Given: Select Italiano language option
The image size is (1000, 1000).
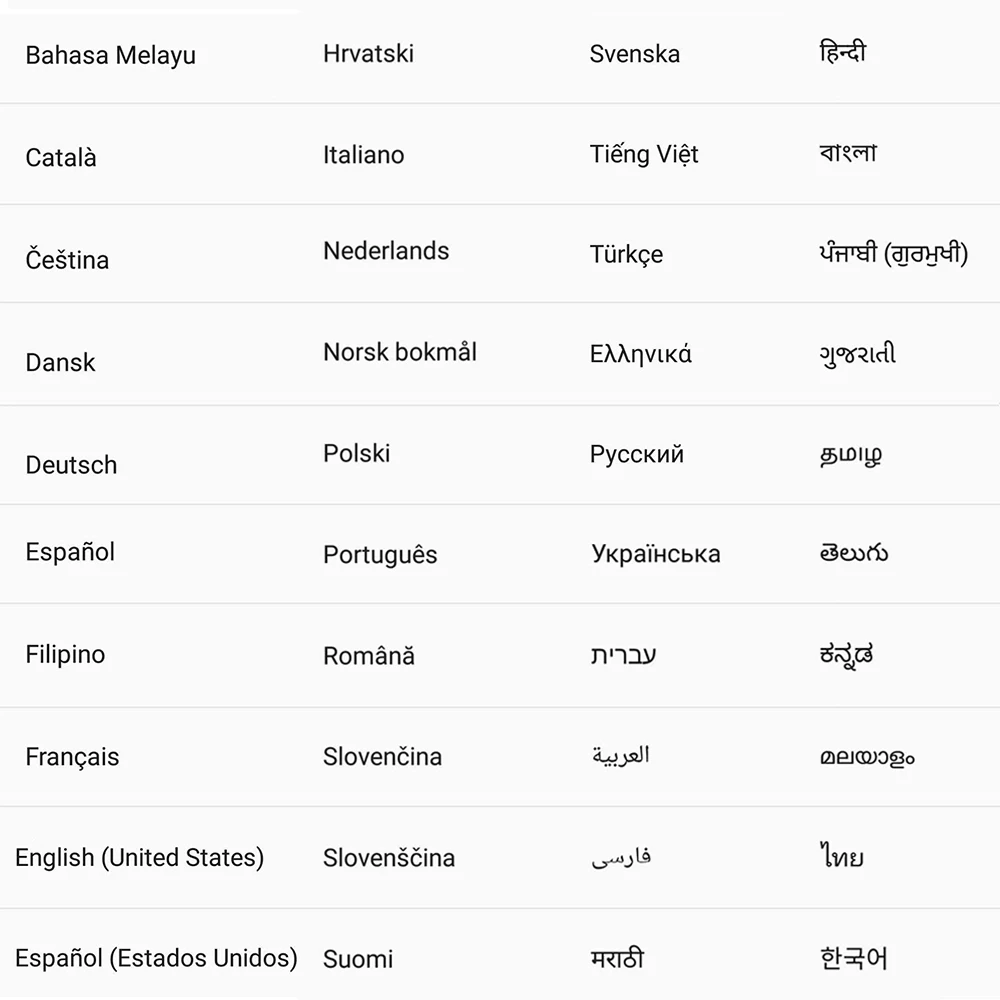Looking at the screenshot, I should tap(363, 155).
